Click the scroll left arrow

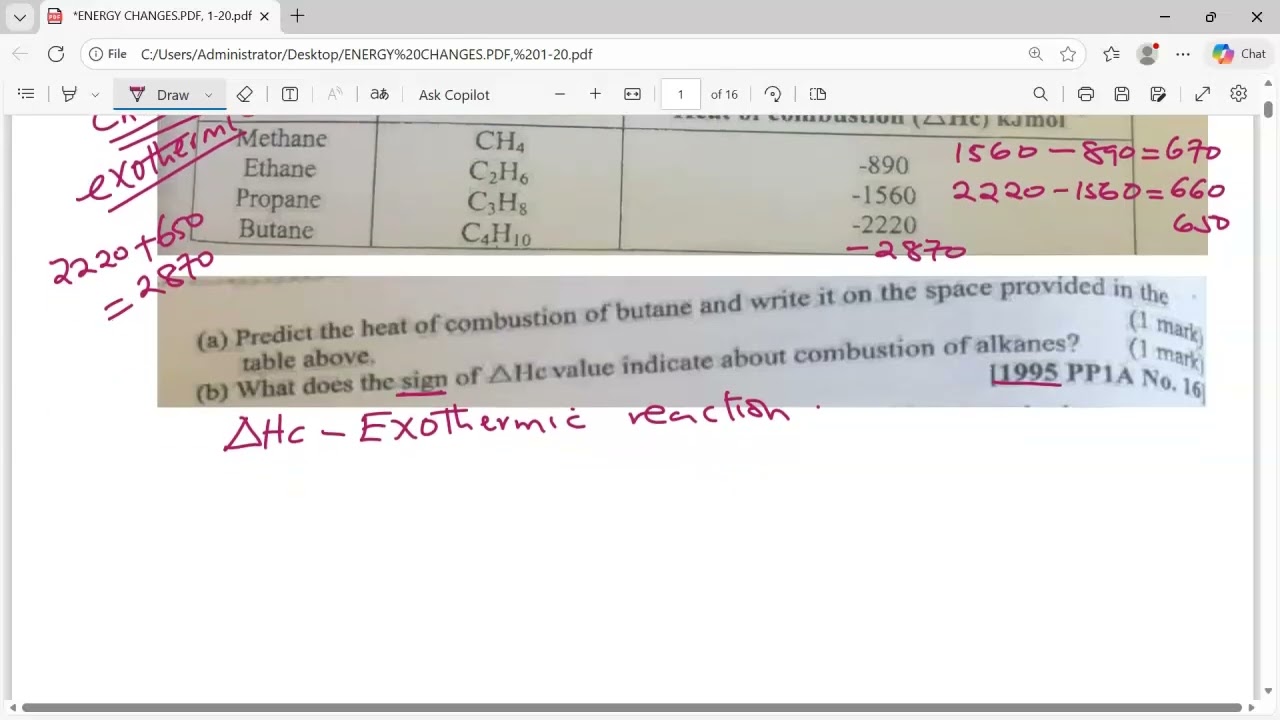(x=13, y=708)
